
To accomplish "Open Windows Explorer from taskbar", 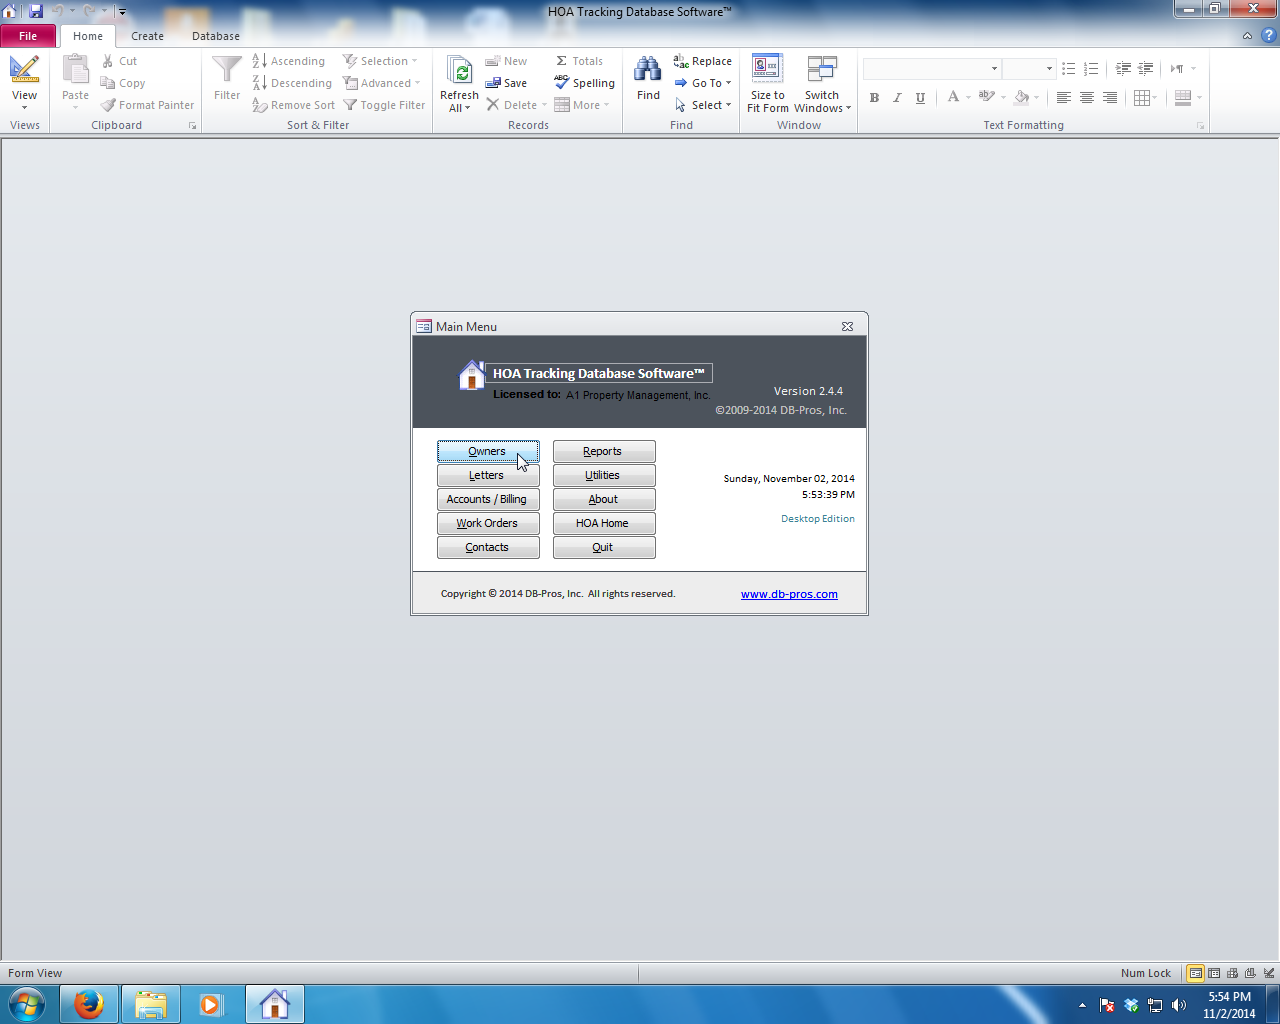I will point(151,1004).
